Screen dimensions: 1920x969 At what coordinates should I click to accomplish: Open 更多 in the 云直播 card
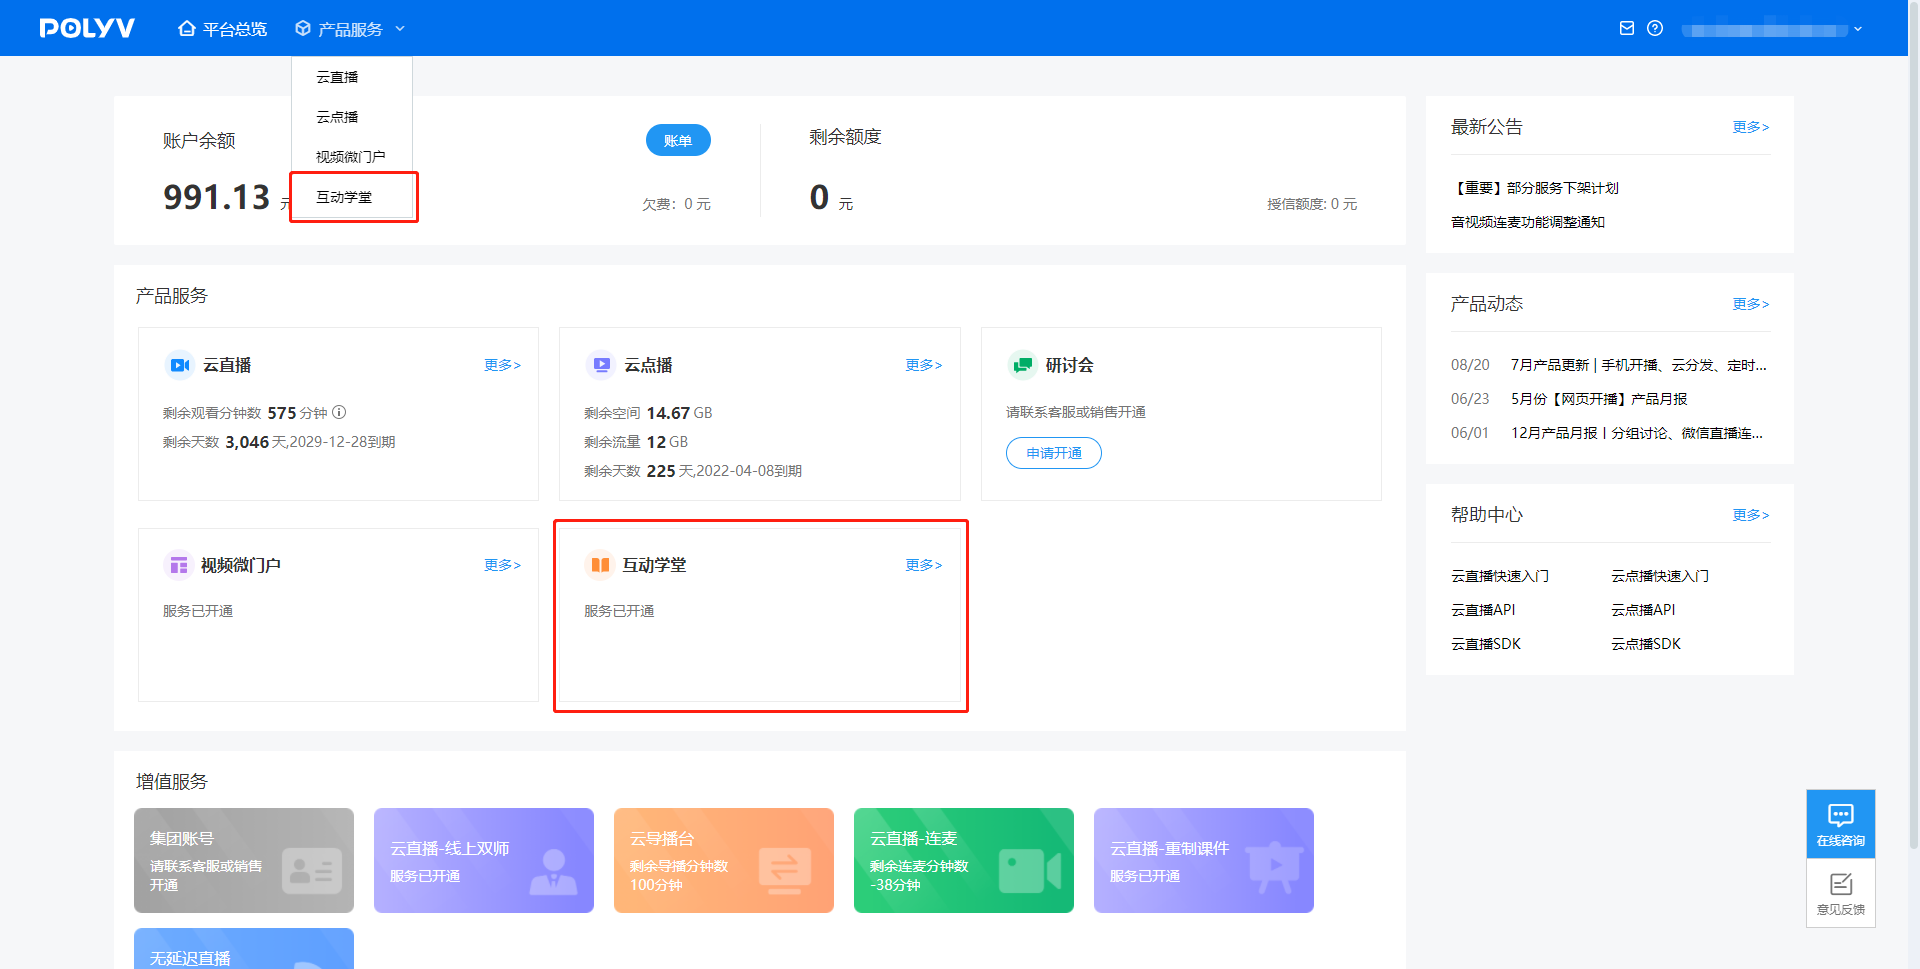tap(502, 365)
